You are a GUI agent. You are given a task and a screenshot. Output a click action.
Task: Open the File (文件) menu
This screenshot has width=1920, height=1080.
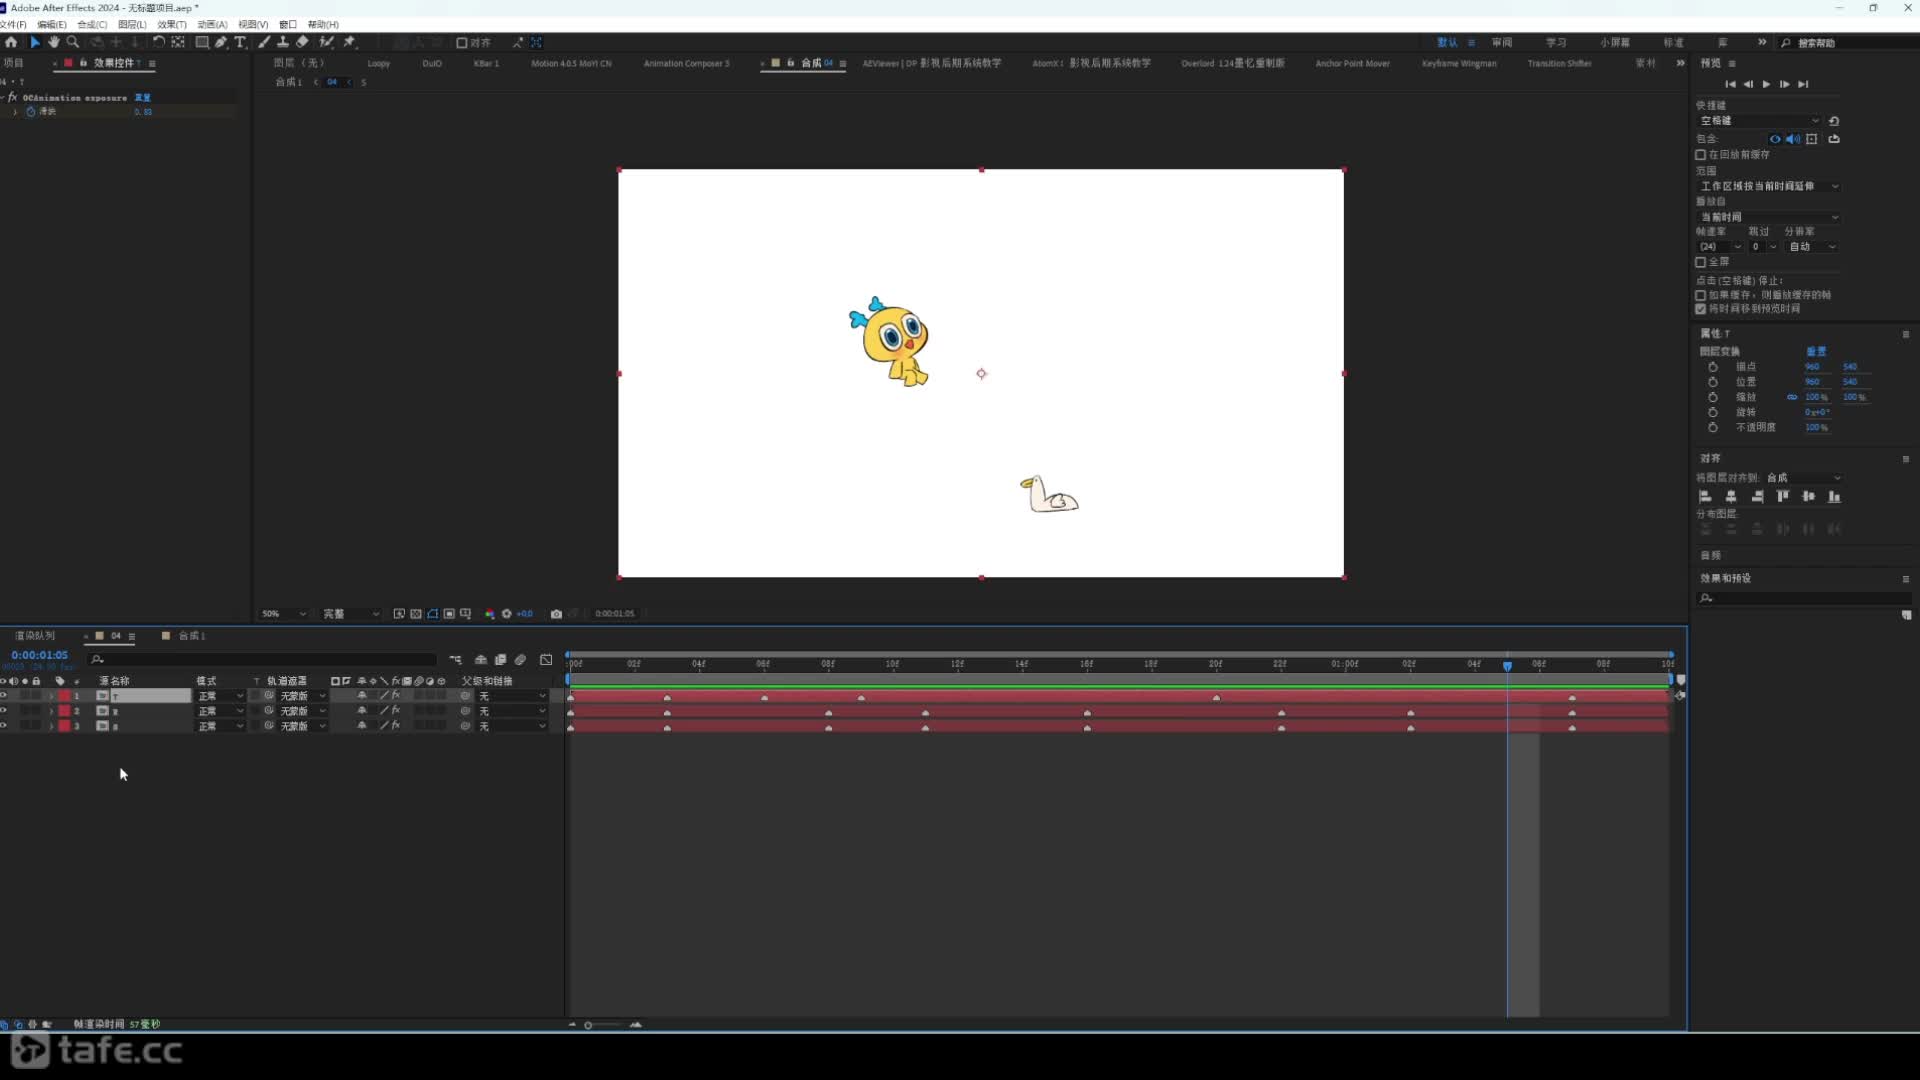click(x=13, y=24)
